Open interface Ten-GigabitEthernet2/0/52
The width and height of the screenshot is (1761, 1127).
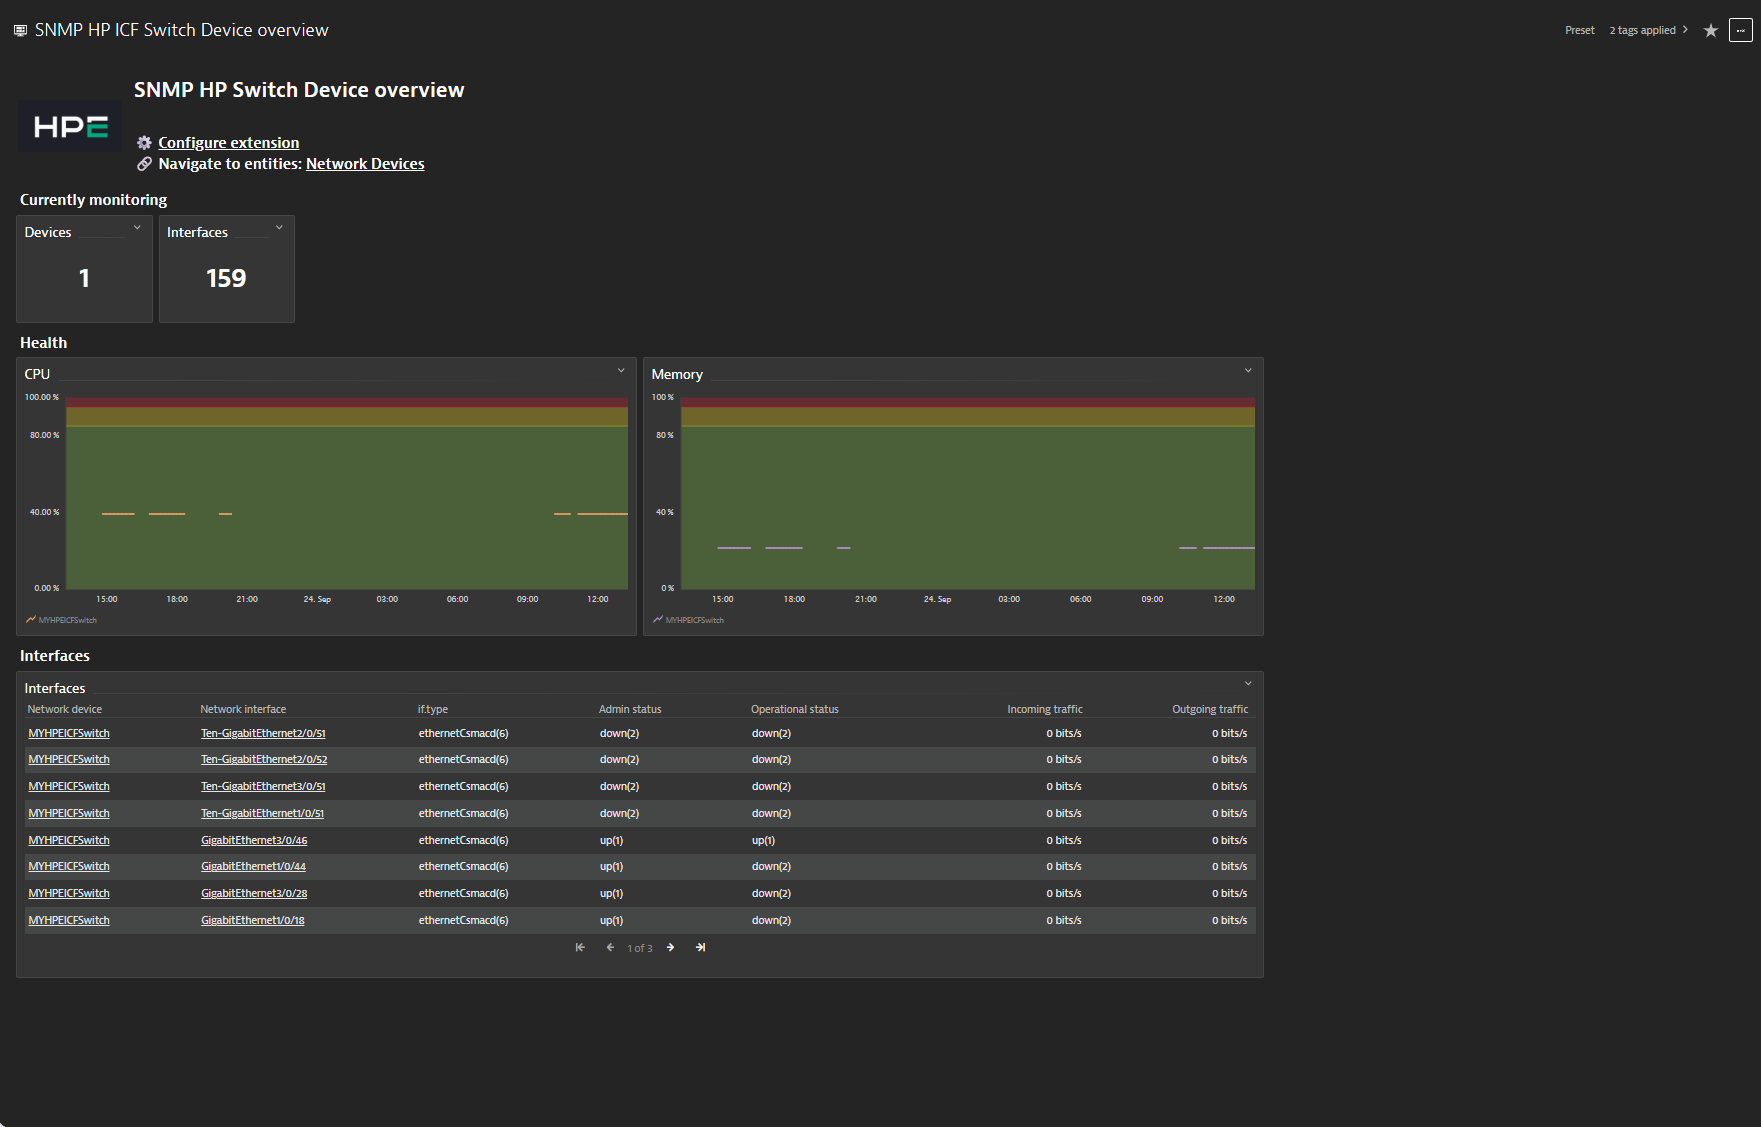click(264, 760)
